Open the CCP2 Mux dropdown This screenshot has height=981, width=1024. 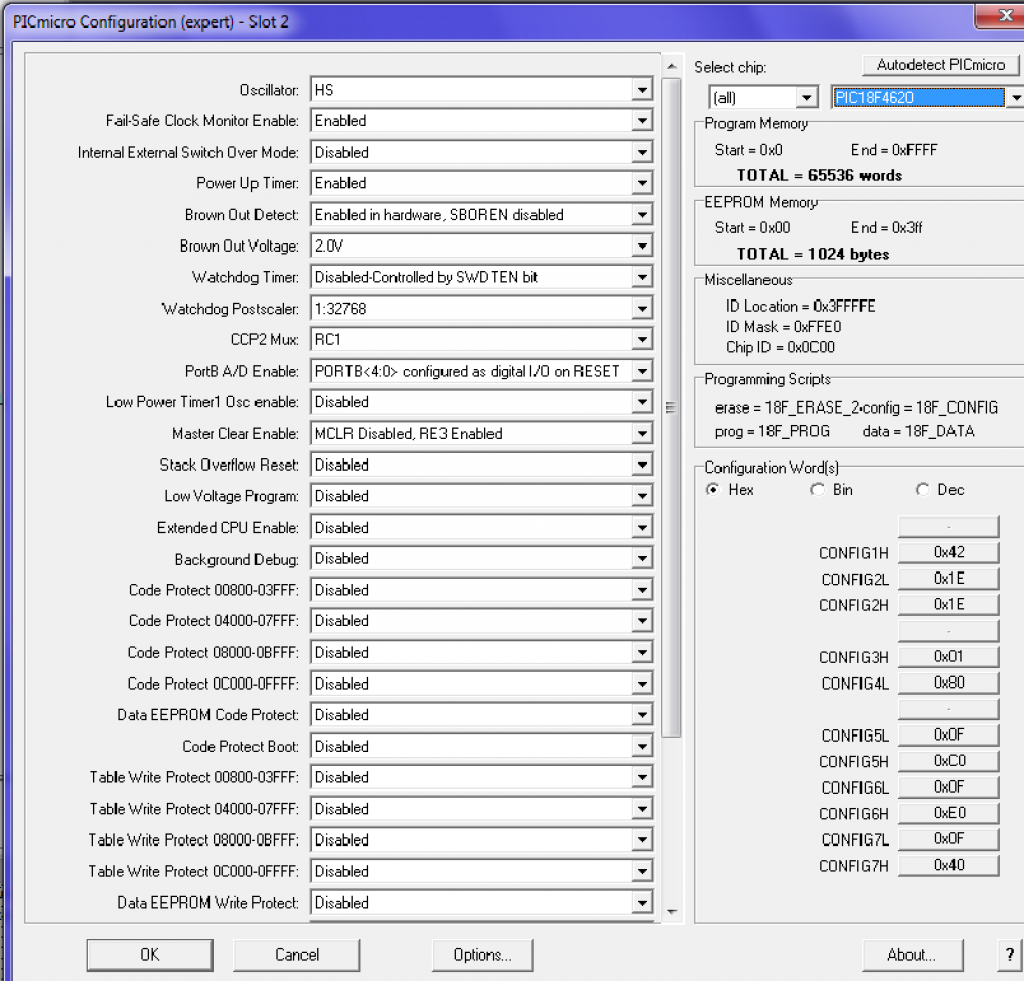click(x=481, y=340)
